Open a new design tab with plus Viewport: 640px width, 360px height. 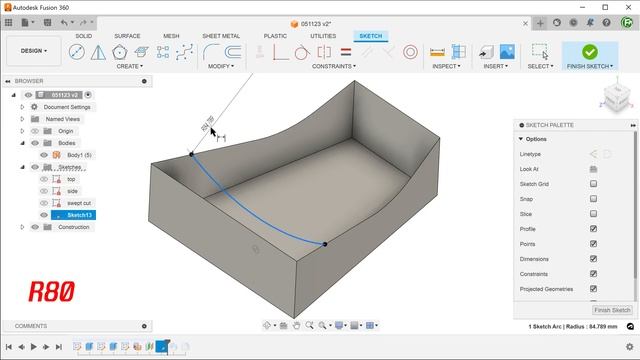tap(540, 23)
